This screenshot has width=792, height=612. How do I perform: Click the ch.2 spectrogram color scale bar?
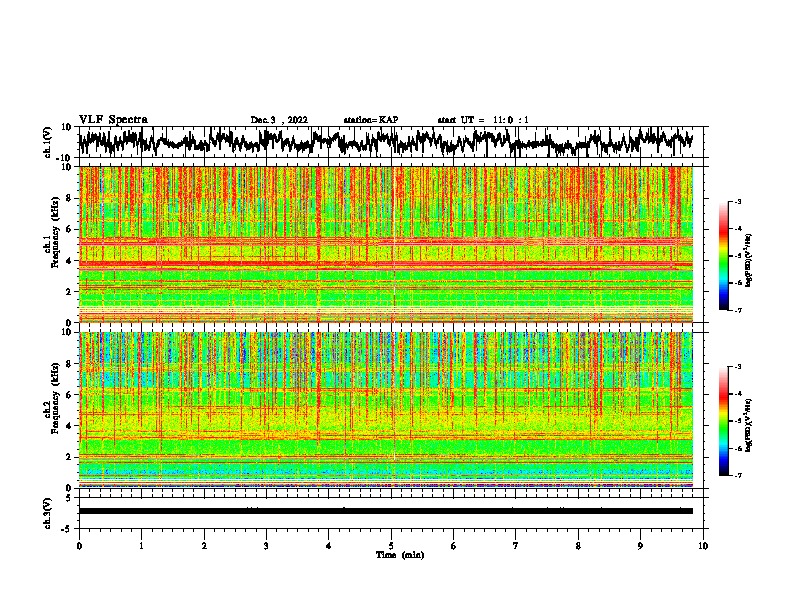tap(723, 421)
